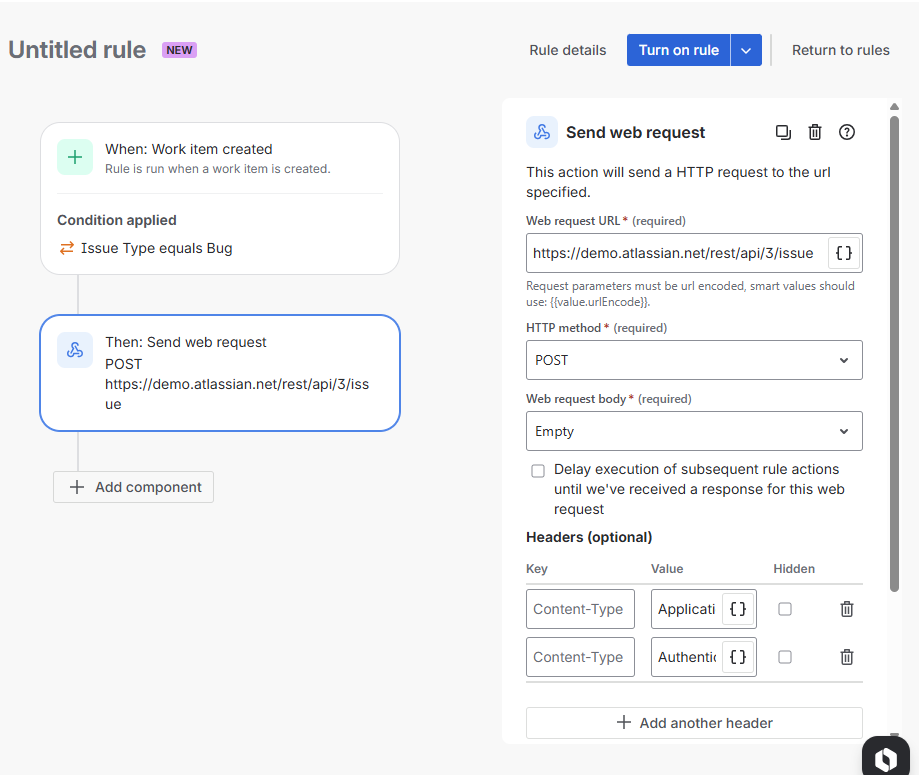Remove the second header row

pos(846,657)
